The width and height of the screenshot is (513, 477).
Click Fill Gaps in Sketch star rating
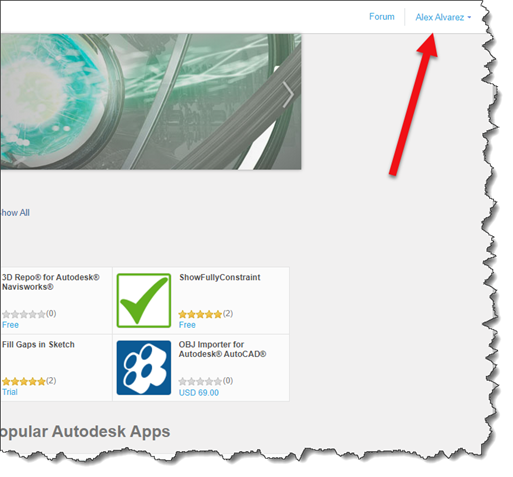point(24,381)
